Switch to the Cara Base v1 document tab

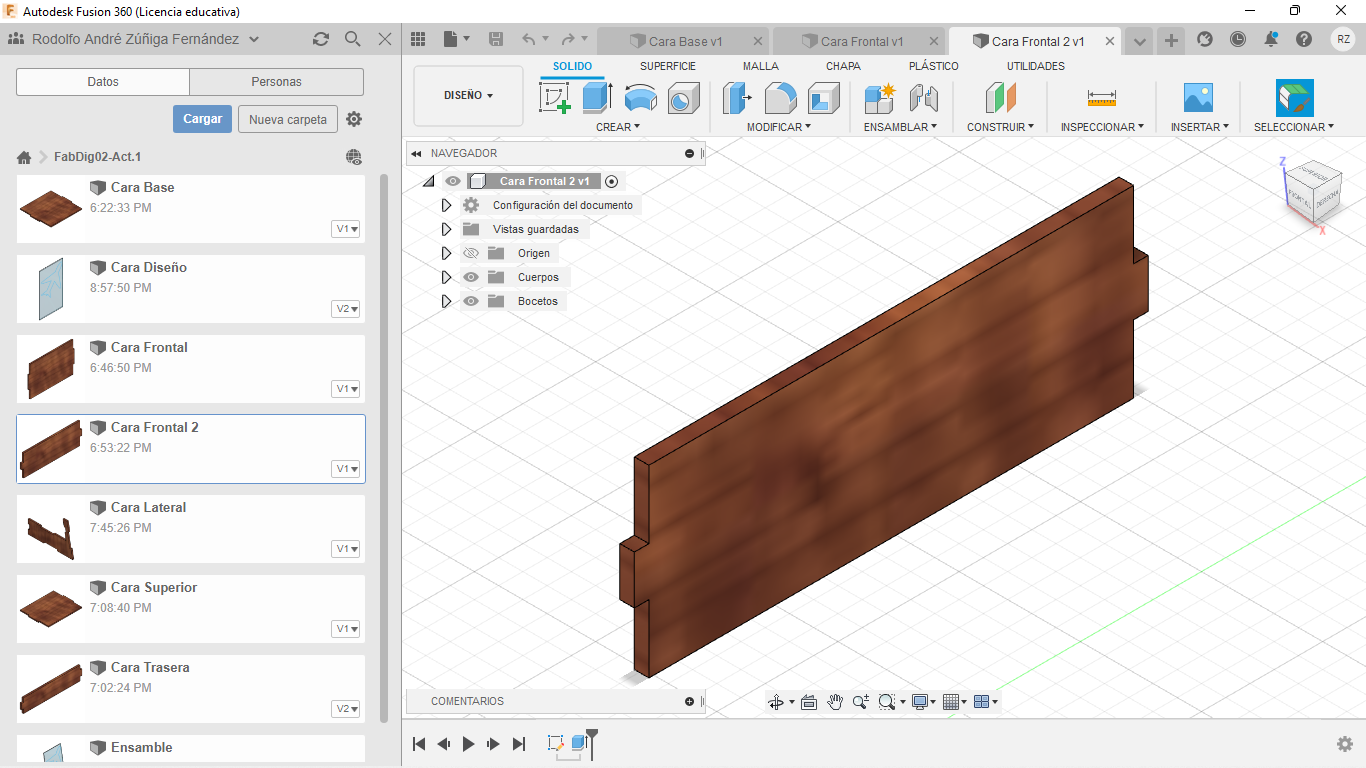(684, 41)
